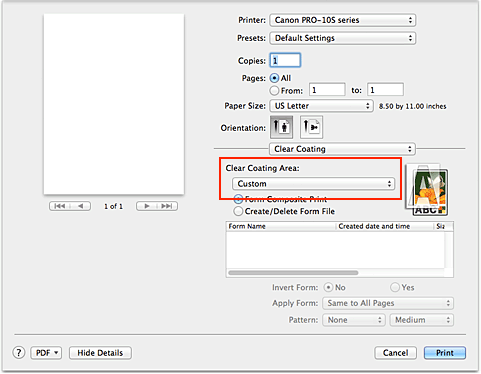Click the Created date and time column header
Image resolution: width=481 pixels, height=374 pixels.
(x=385, y=226)
